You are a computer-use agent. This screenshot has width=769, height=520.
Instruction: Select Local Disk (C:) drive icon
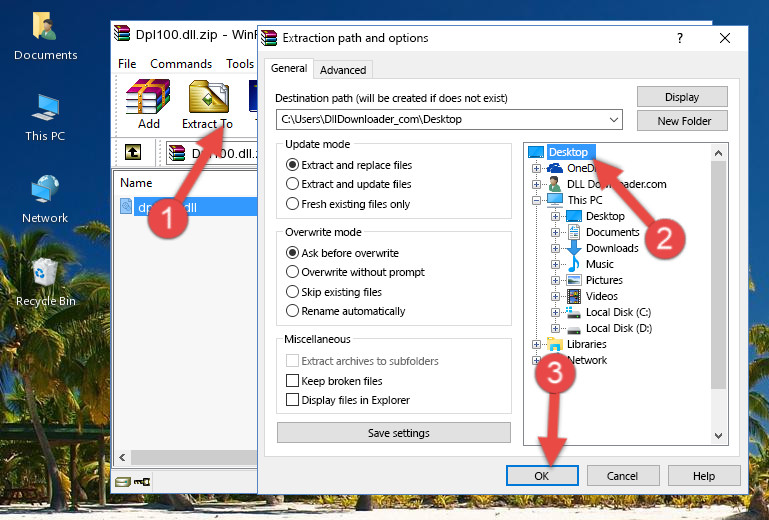[x=574, y=312]
